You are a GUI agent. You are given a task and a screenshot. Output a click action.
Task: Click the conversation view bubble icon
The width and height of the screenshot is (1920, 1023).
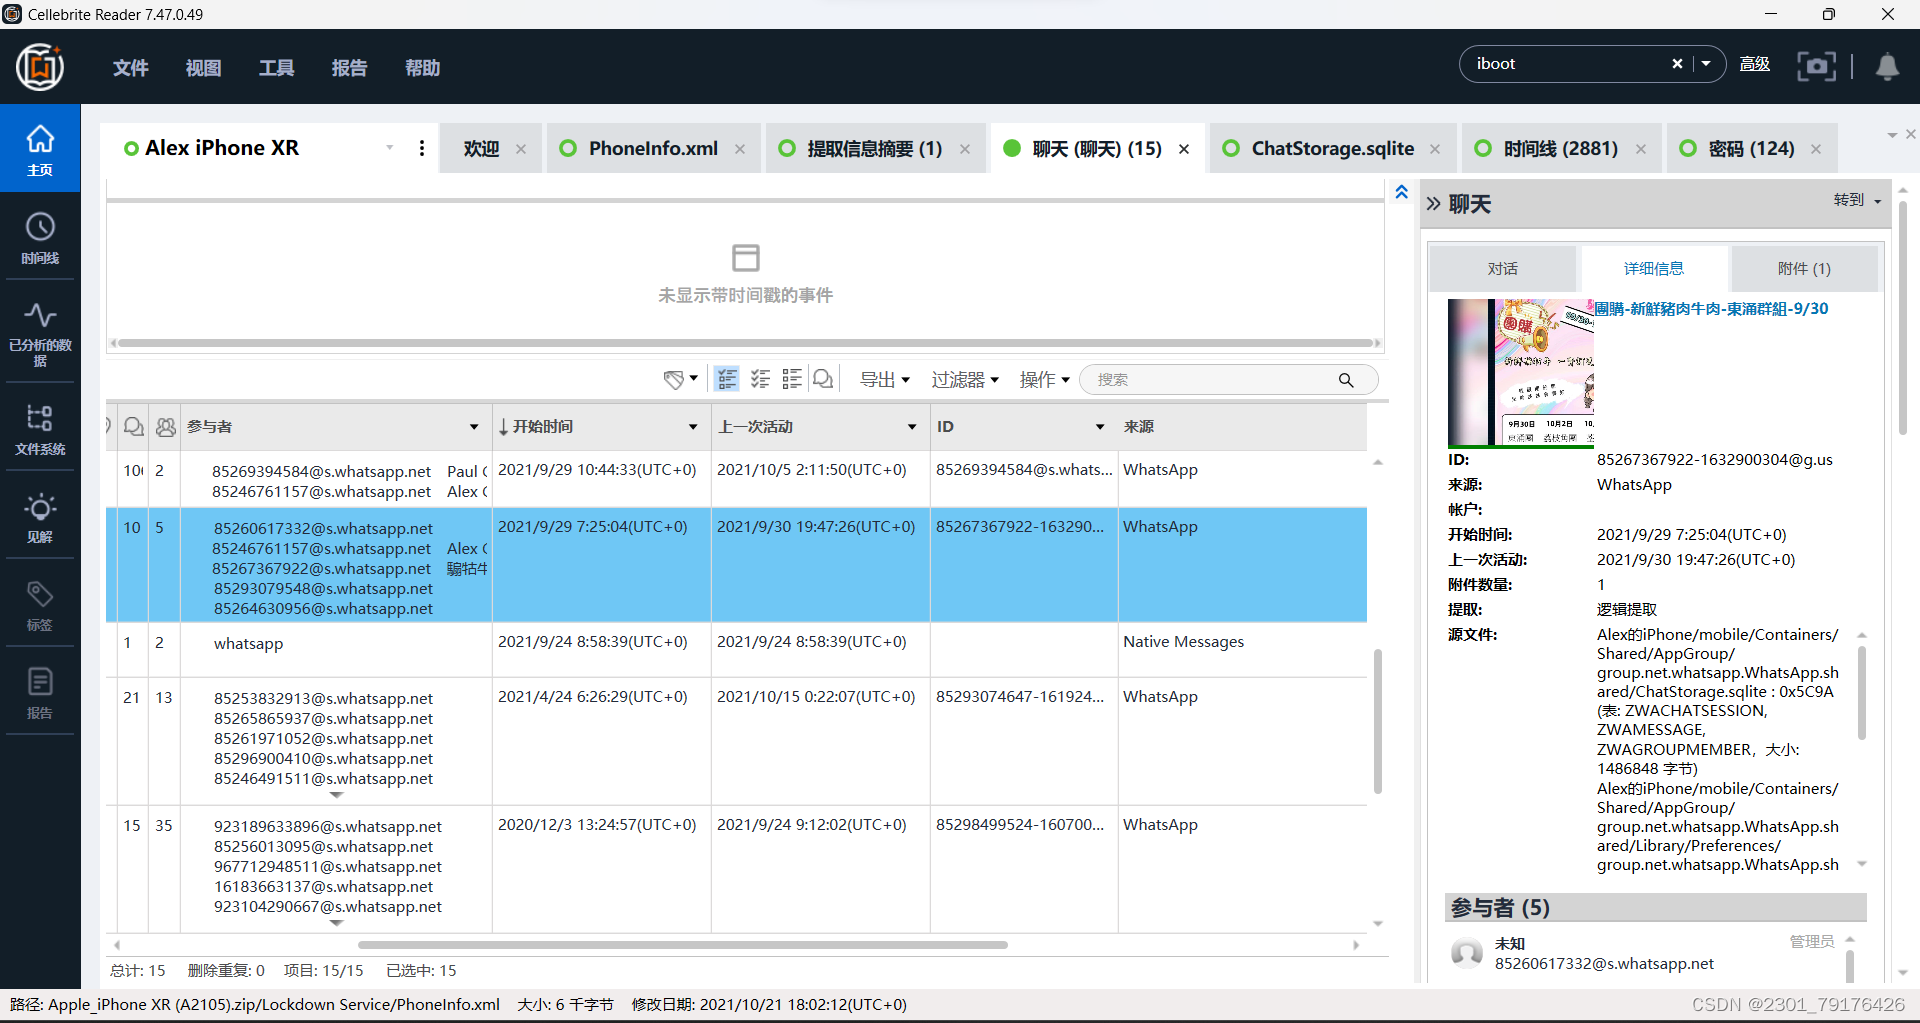pos(823,379)
